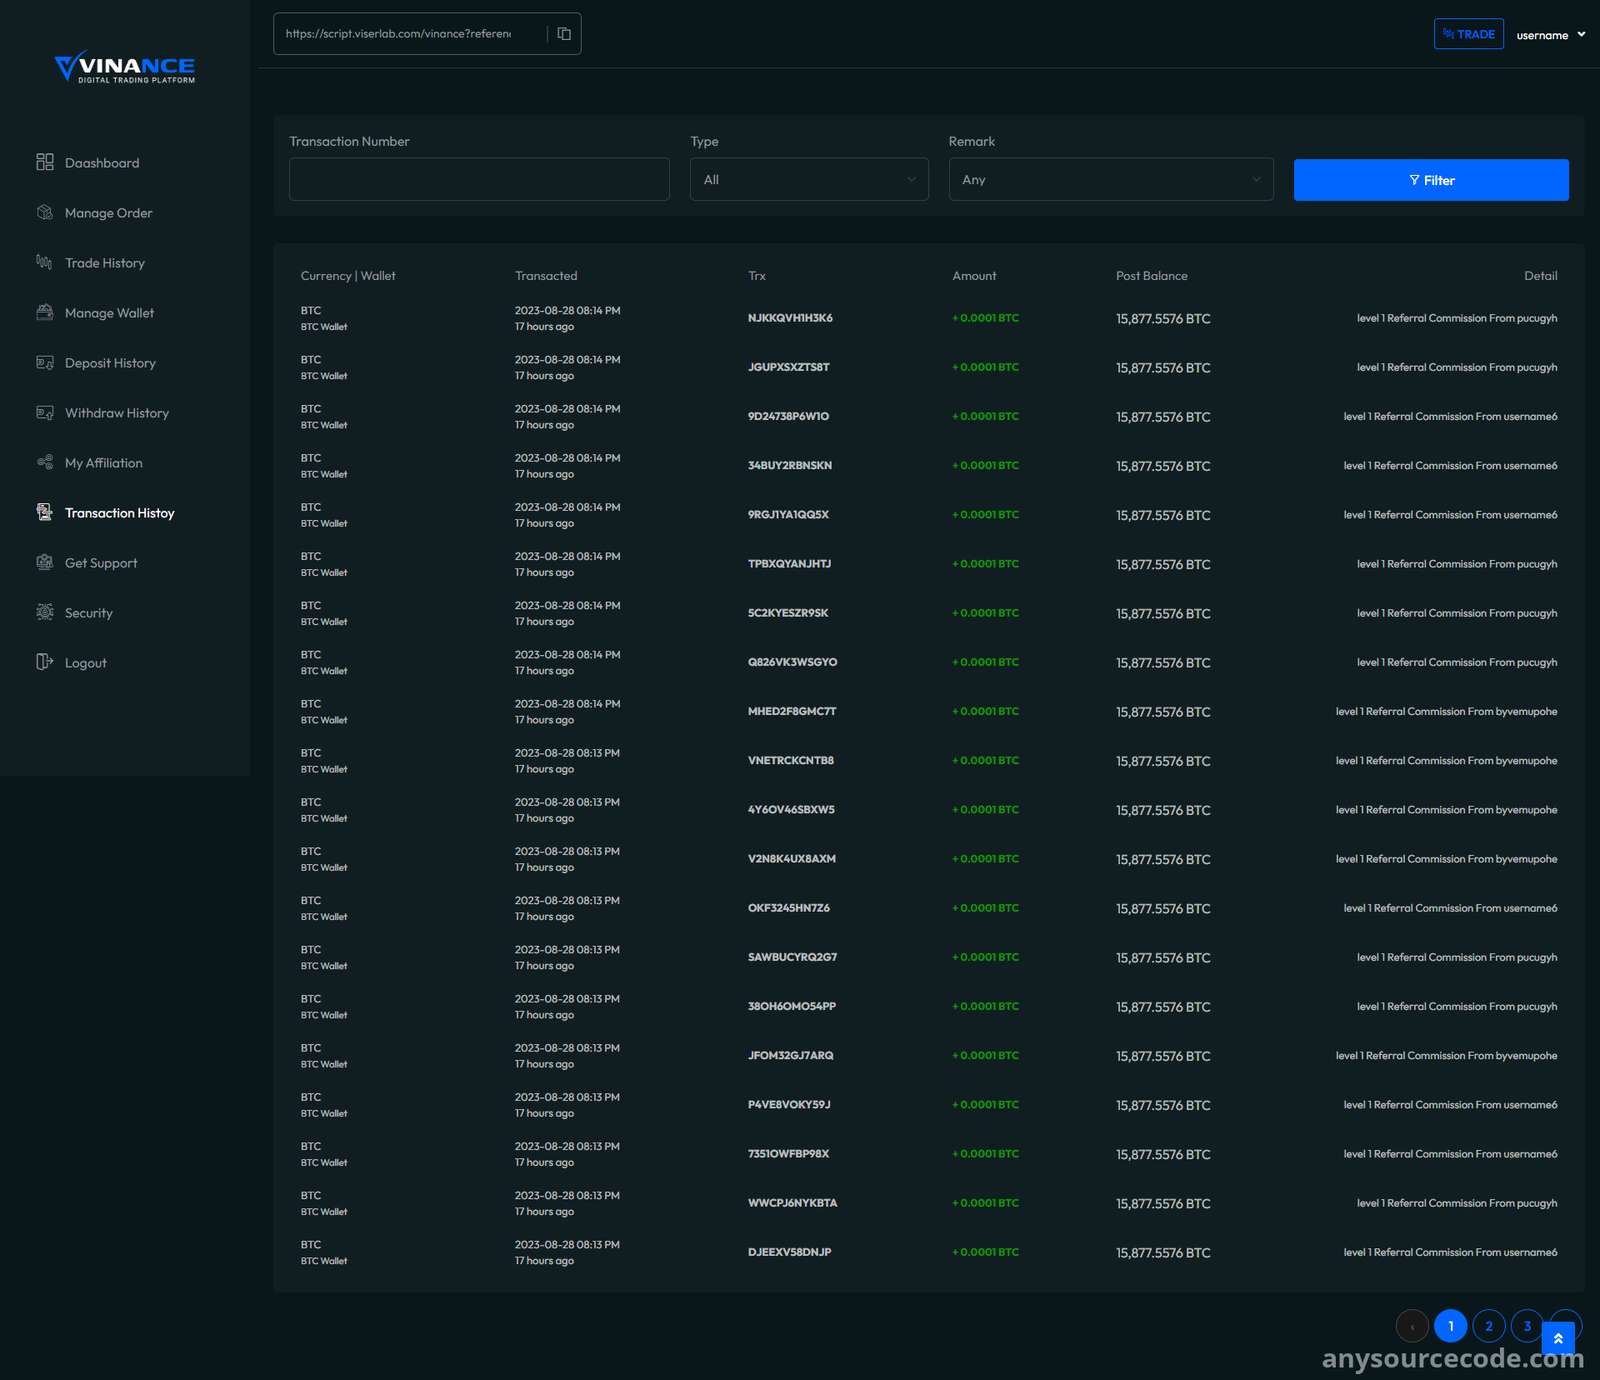This screenshot has width=1600, height=1380.
Task: Open the Remark dropdown showing Any
Action: click(1111, 179)
